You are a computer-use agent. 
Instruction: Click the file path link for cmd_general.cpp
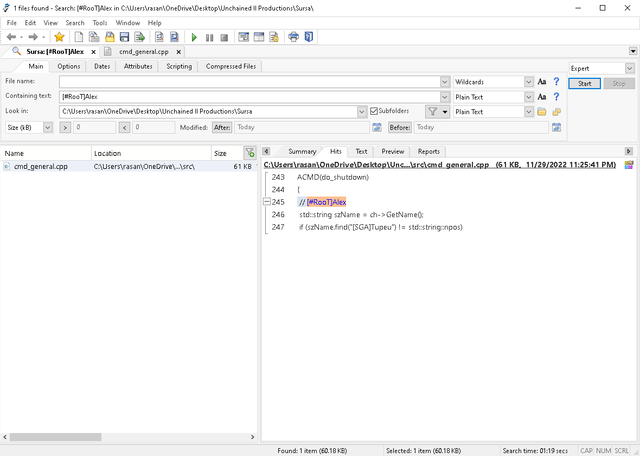pyautogui.click(x=440, y=165)
